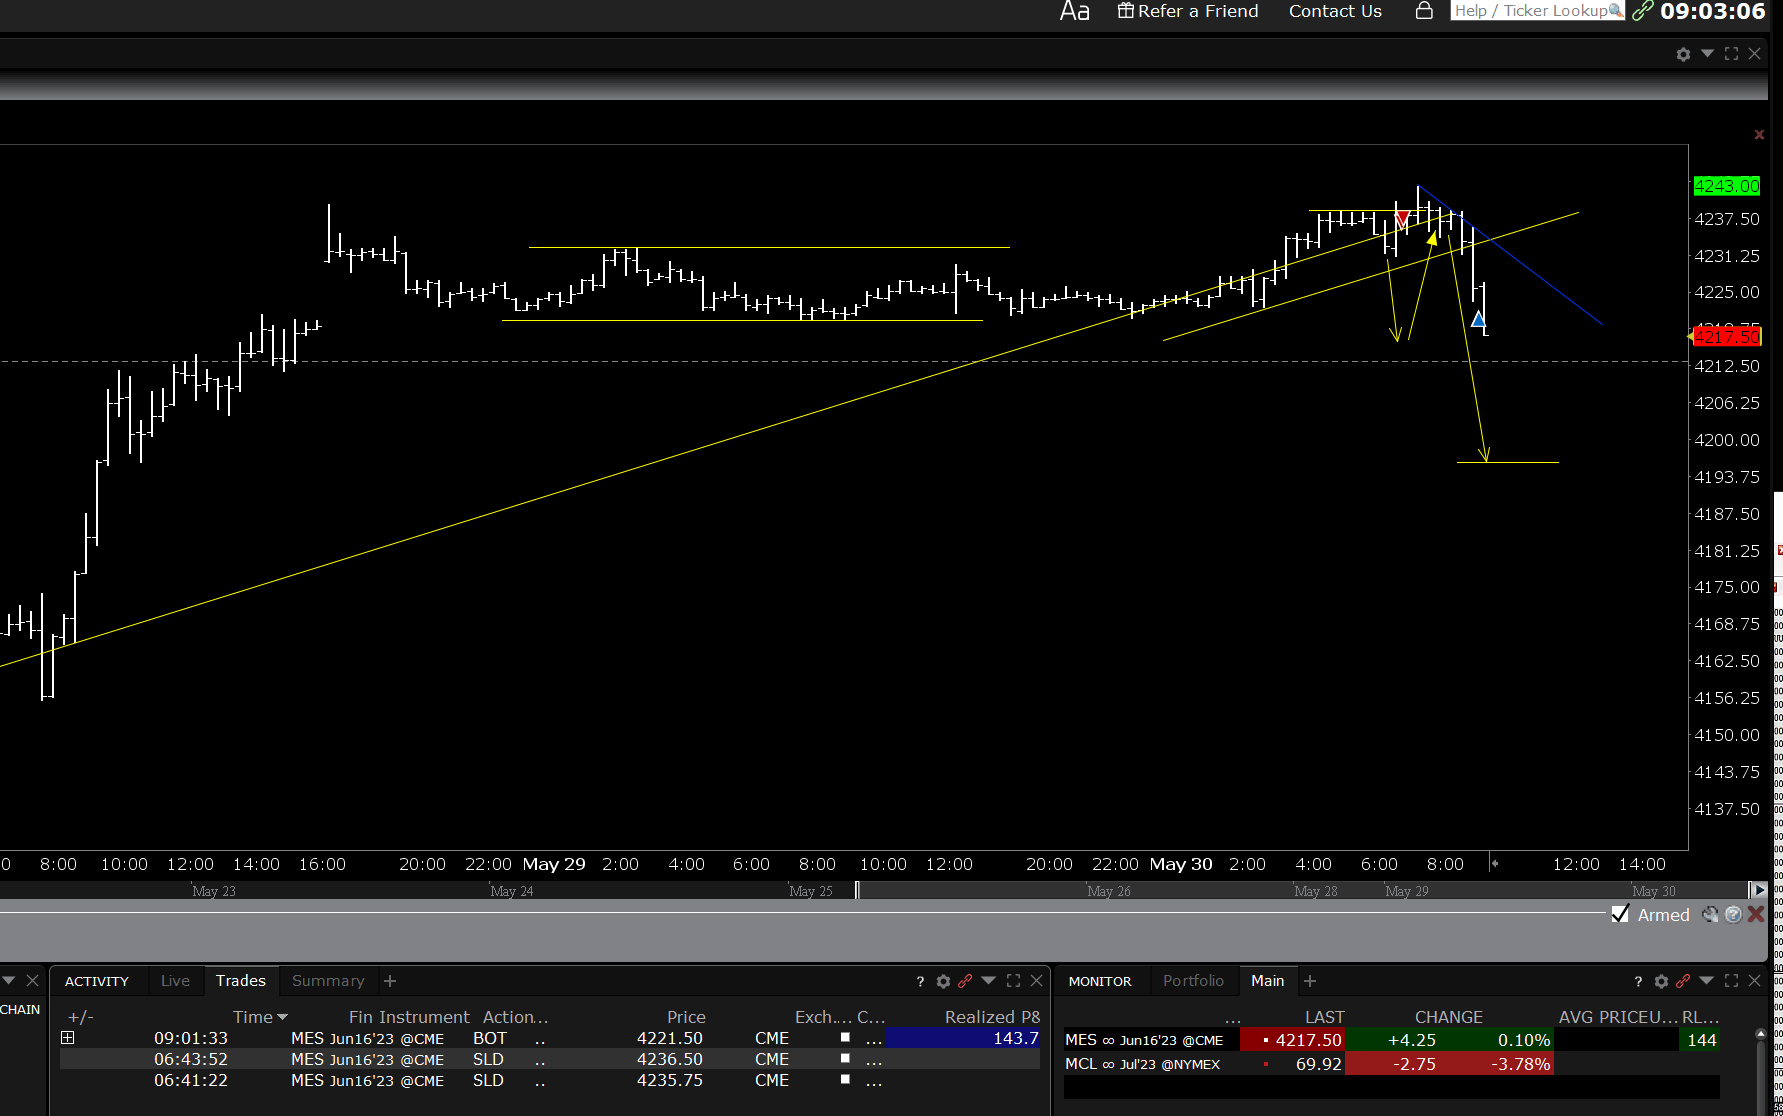
Task: Click the configure icon next to Armed
Action: 1711,914
